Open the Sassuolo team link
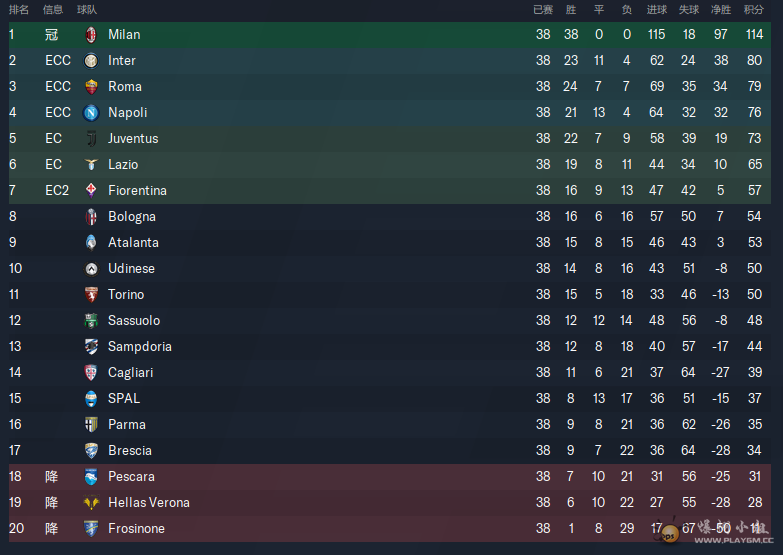783x555 pixels. coord(134,320)
